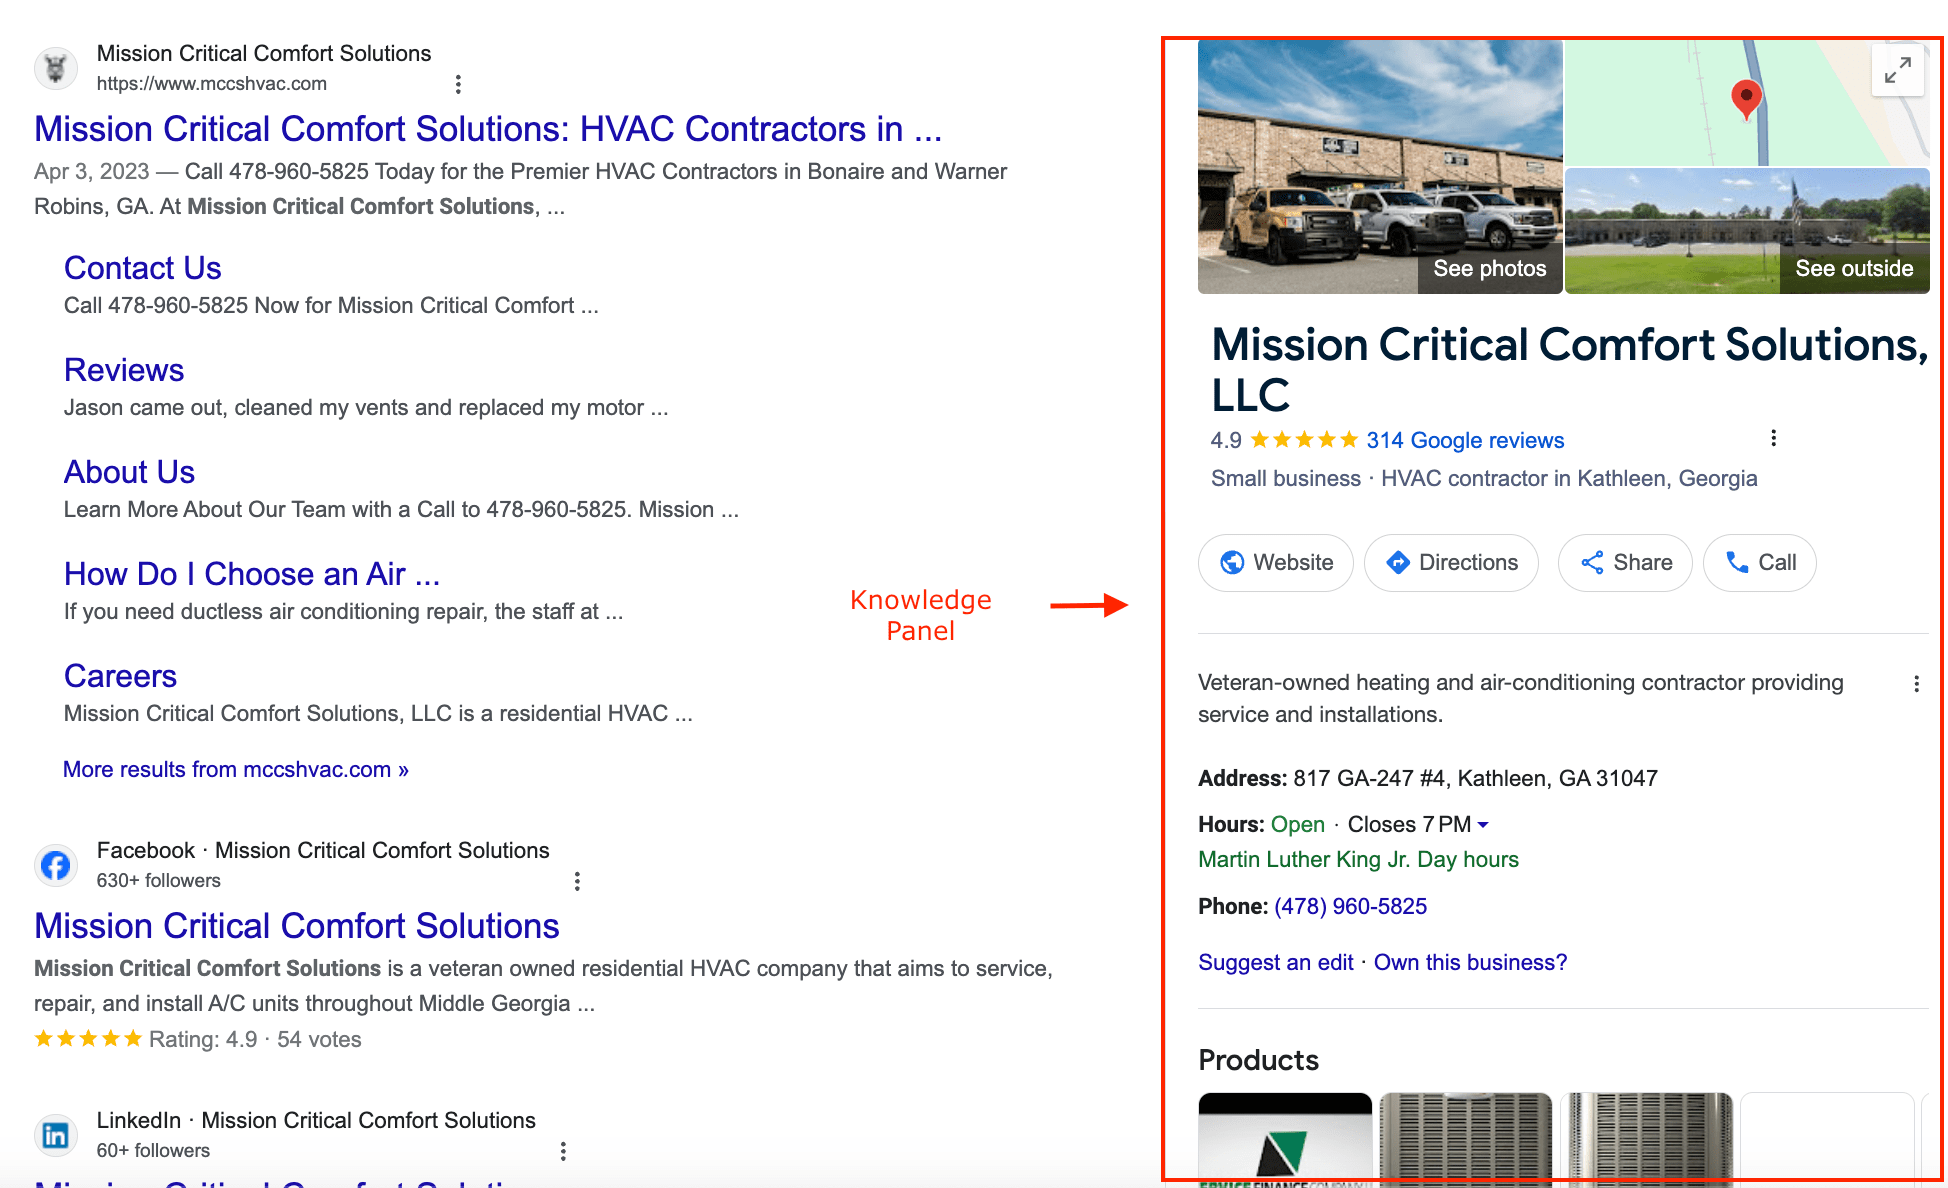This screenshot has width=1948, height=1188.
Task: Click the Facebook logo icon
Action: [x=56, y=865]
